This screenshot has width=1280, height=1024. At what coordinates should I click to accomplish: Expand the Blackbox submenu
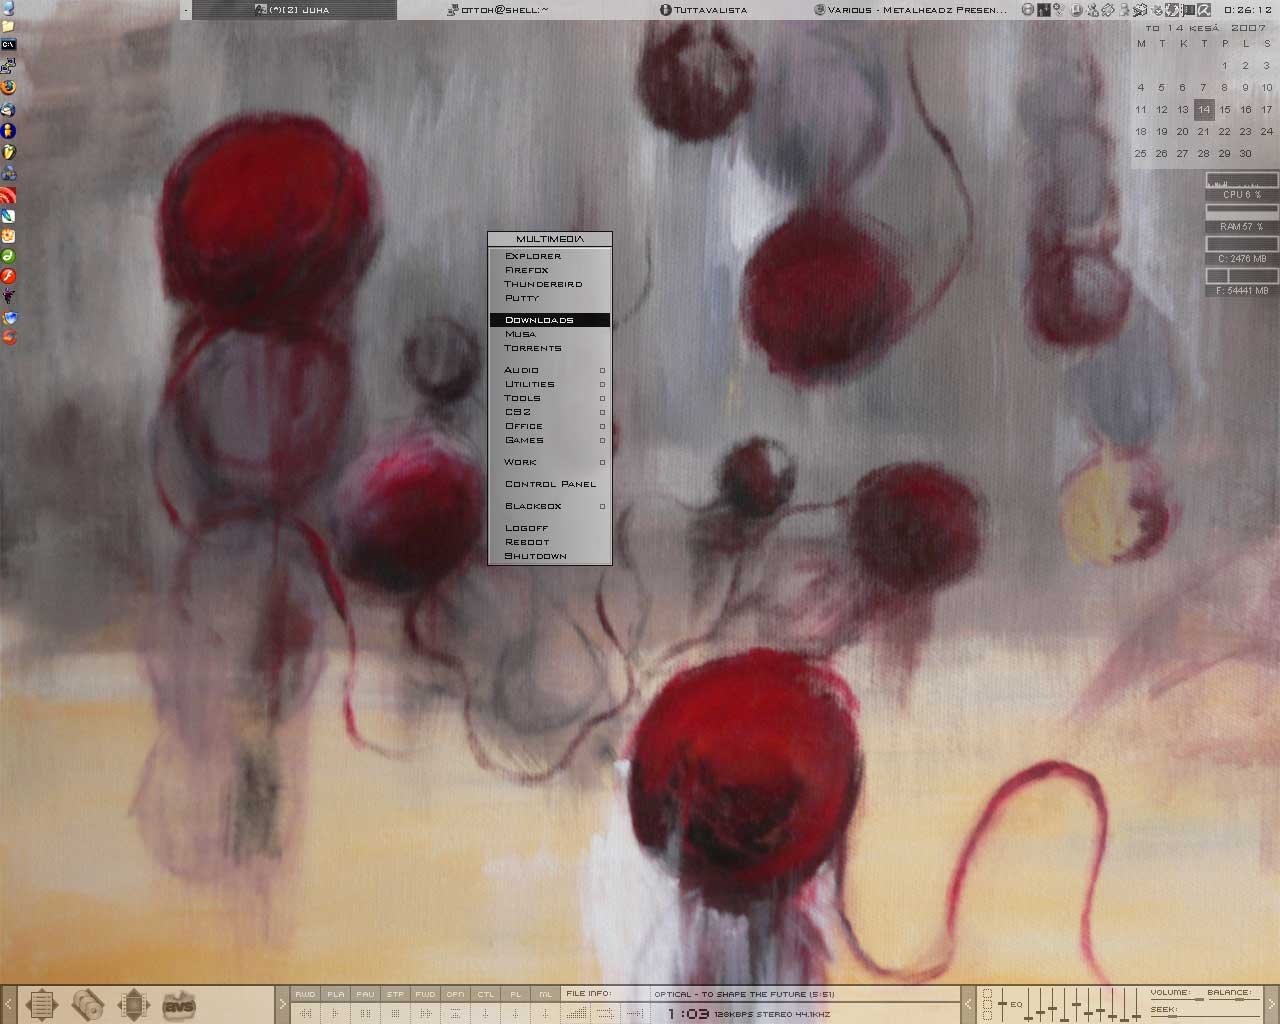(x=550, y=506)
